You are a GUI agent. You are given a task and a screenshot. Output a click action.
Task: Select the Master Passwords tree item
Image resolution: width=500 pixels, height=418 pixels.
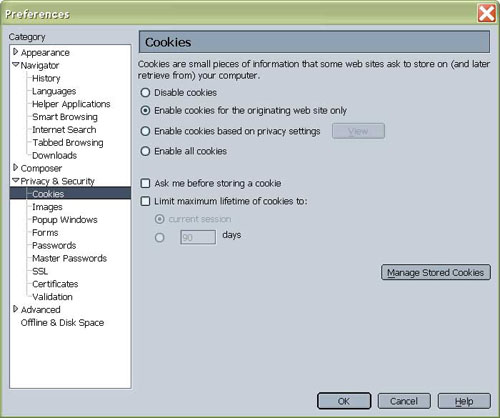[69, 258]
